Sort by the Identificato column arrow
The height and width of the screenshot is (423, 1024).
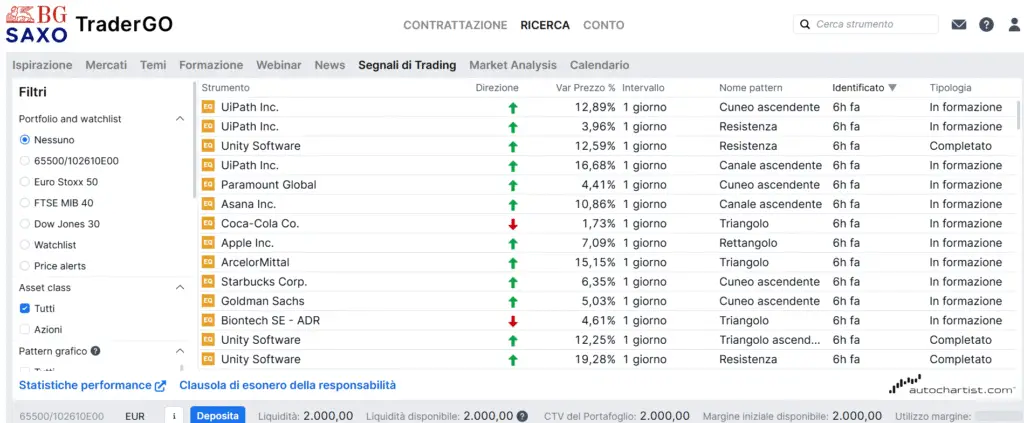(x=893, y=87)
